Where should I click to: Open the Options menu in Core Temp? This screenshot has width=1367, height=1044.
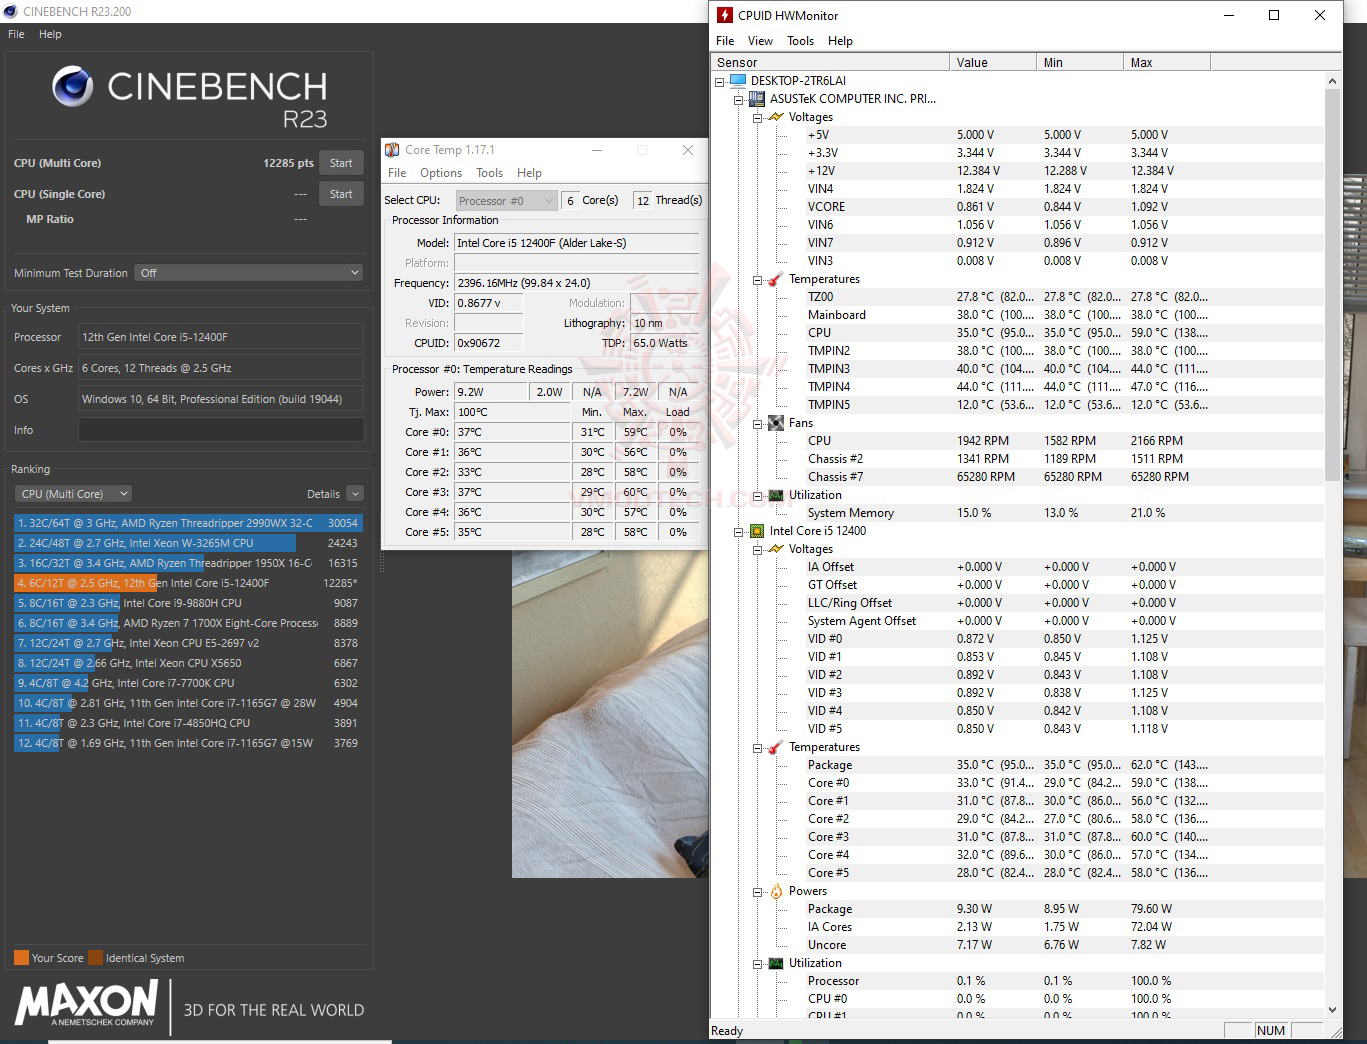(x=441, y=173)
